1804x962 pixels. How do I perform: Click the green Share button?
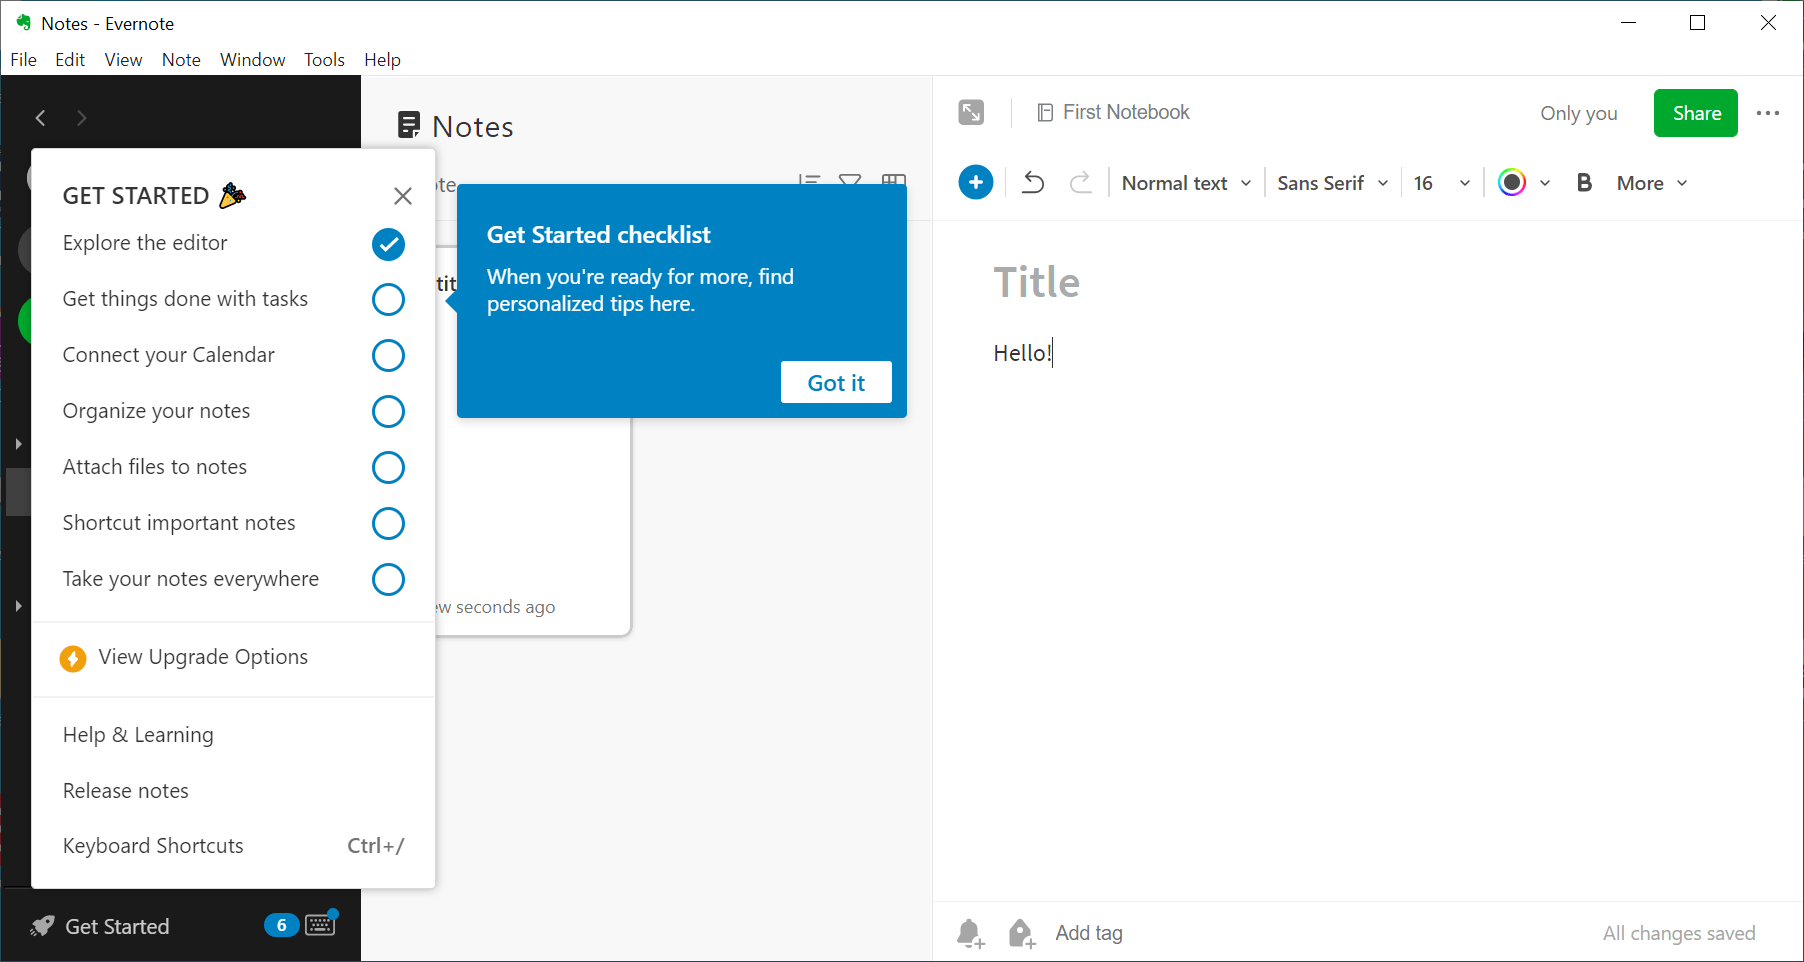point(1696,113)
